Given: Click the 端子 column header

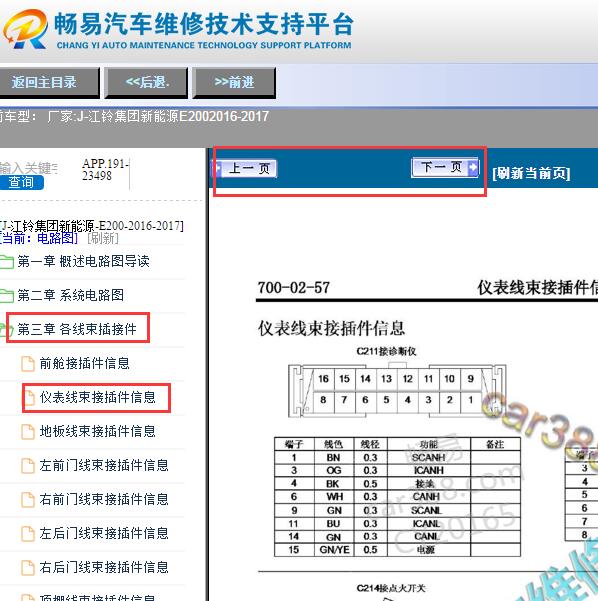Looking at the screenshot, I should [x=294, y=444].
